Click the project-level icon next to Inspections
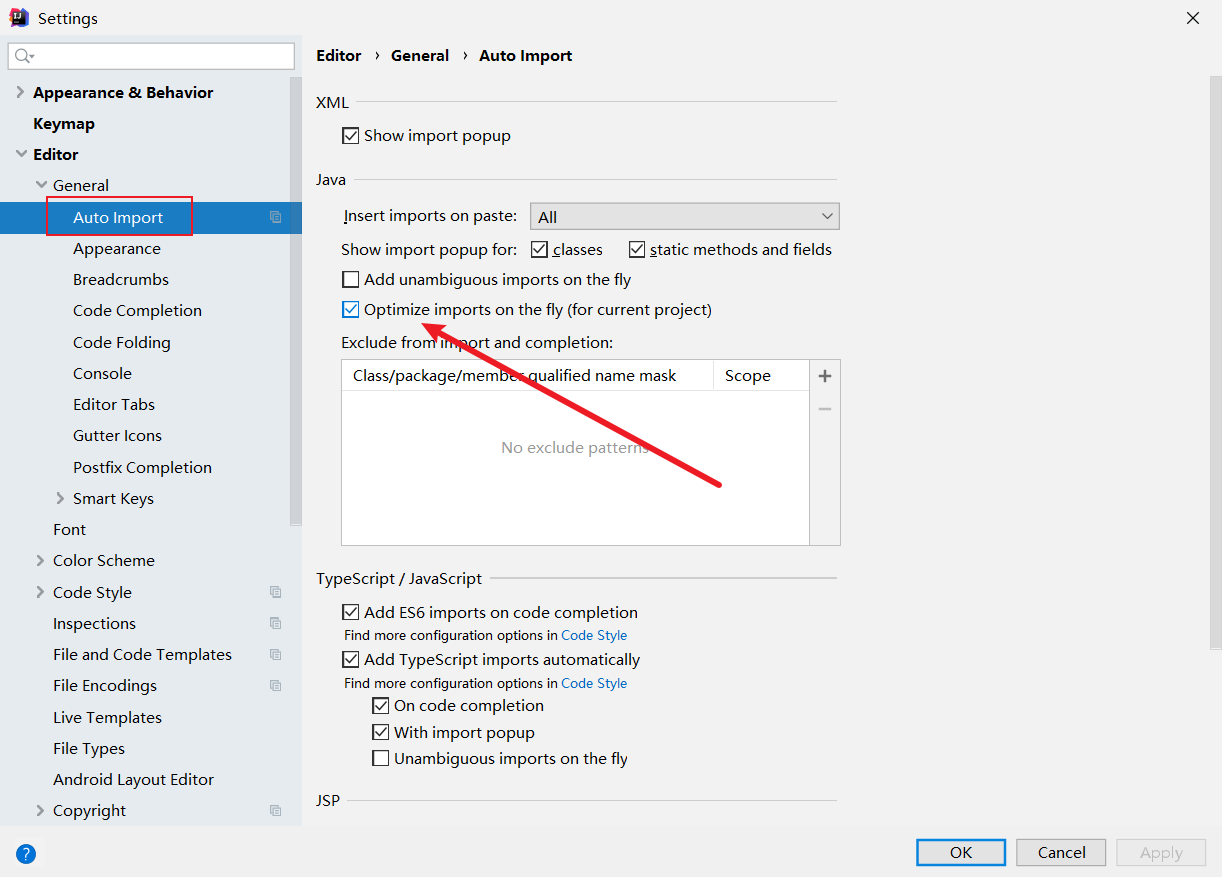Screen dimensions: 1222x877 click(x=276, y=623)
